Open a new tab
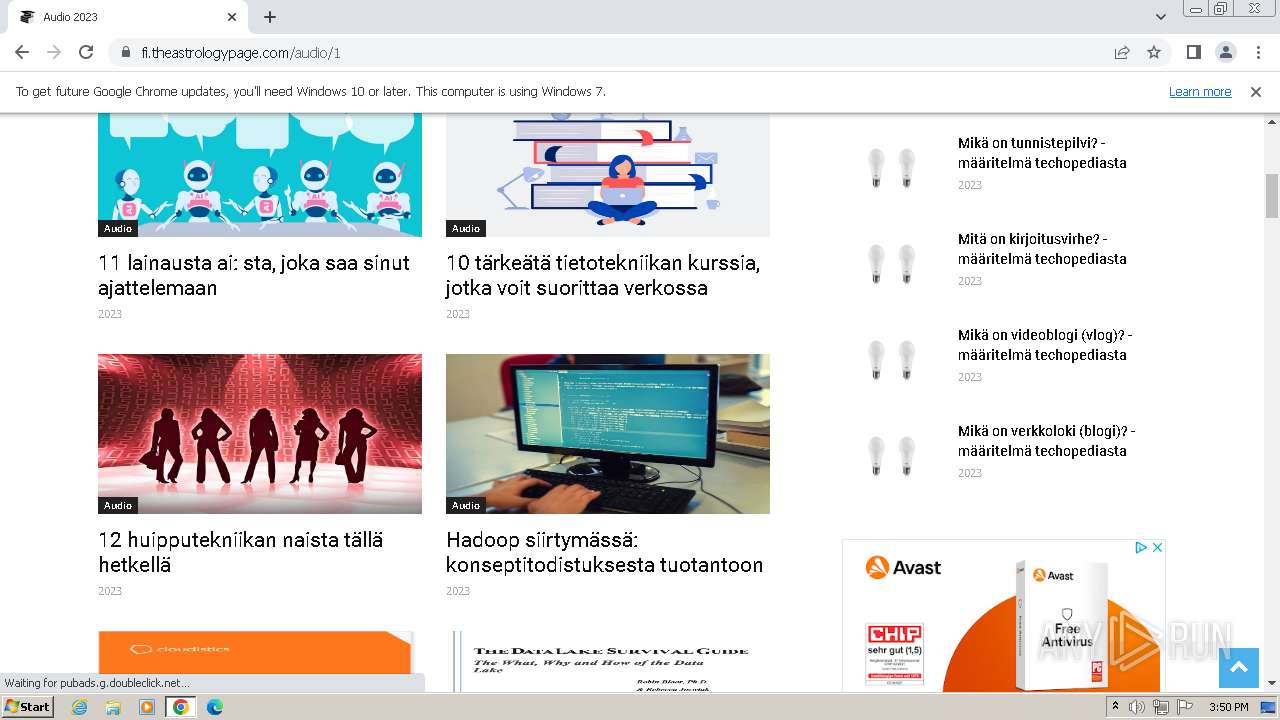 (x=270, y=17)
